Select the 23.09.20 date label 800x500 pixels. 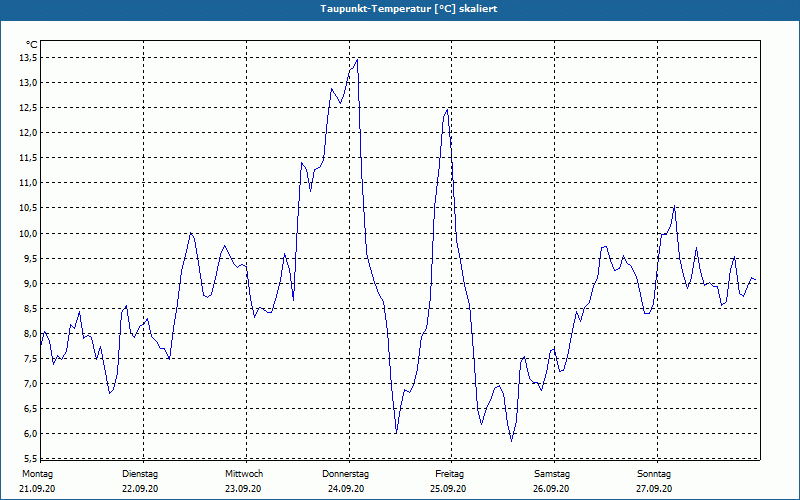click(243, 489)
